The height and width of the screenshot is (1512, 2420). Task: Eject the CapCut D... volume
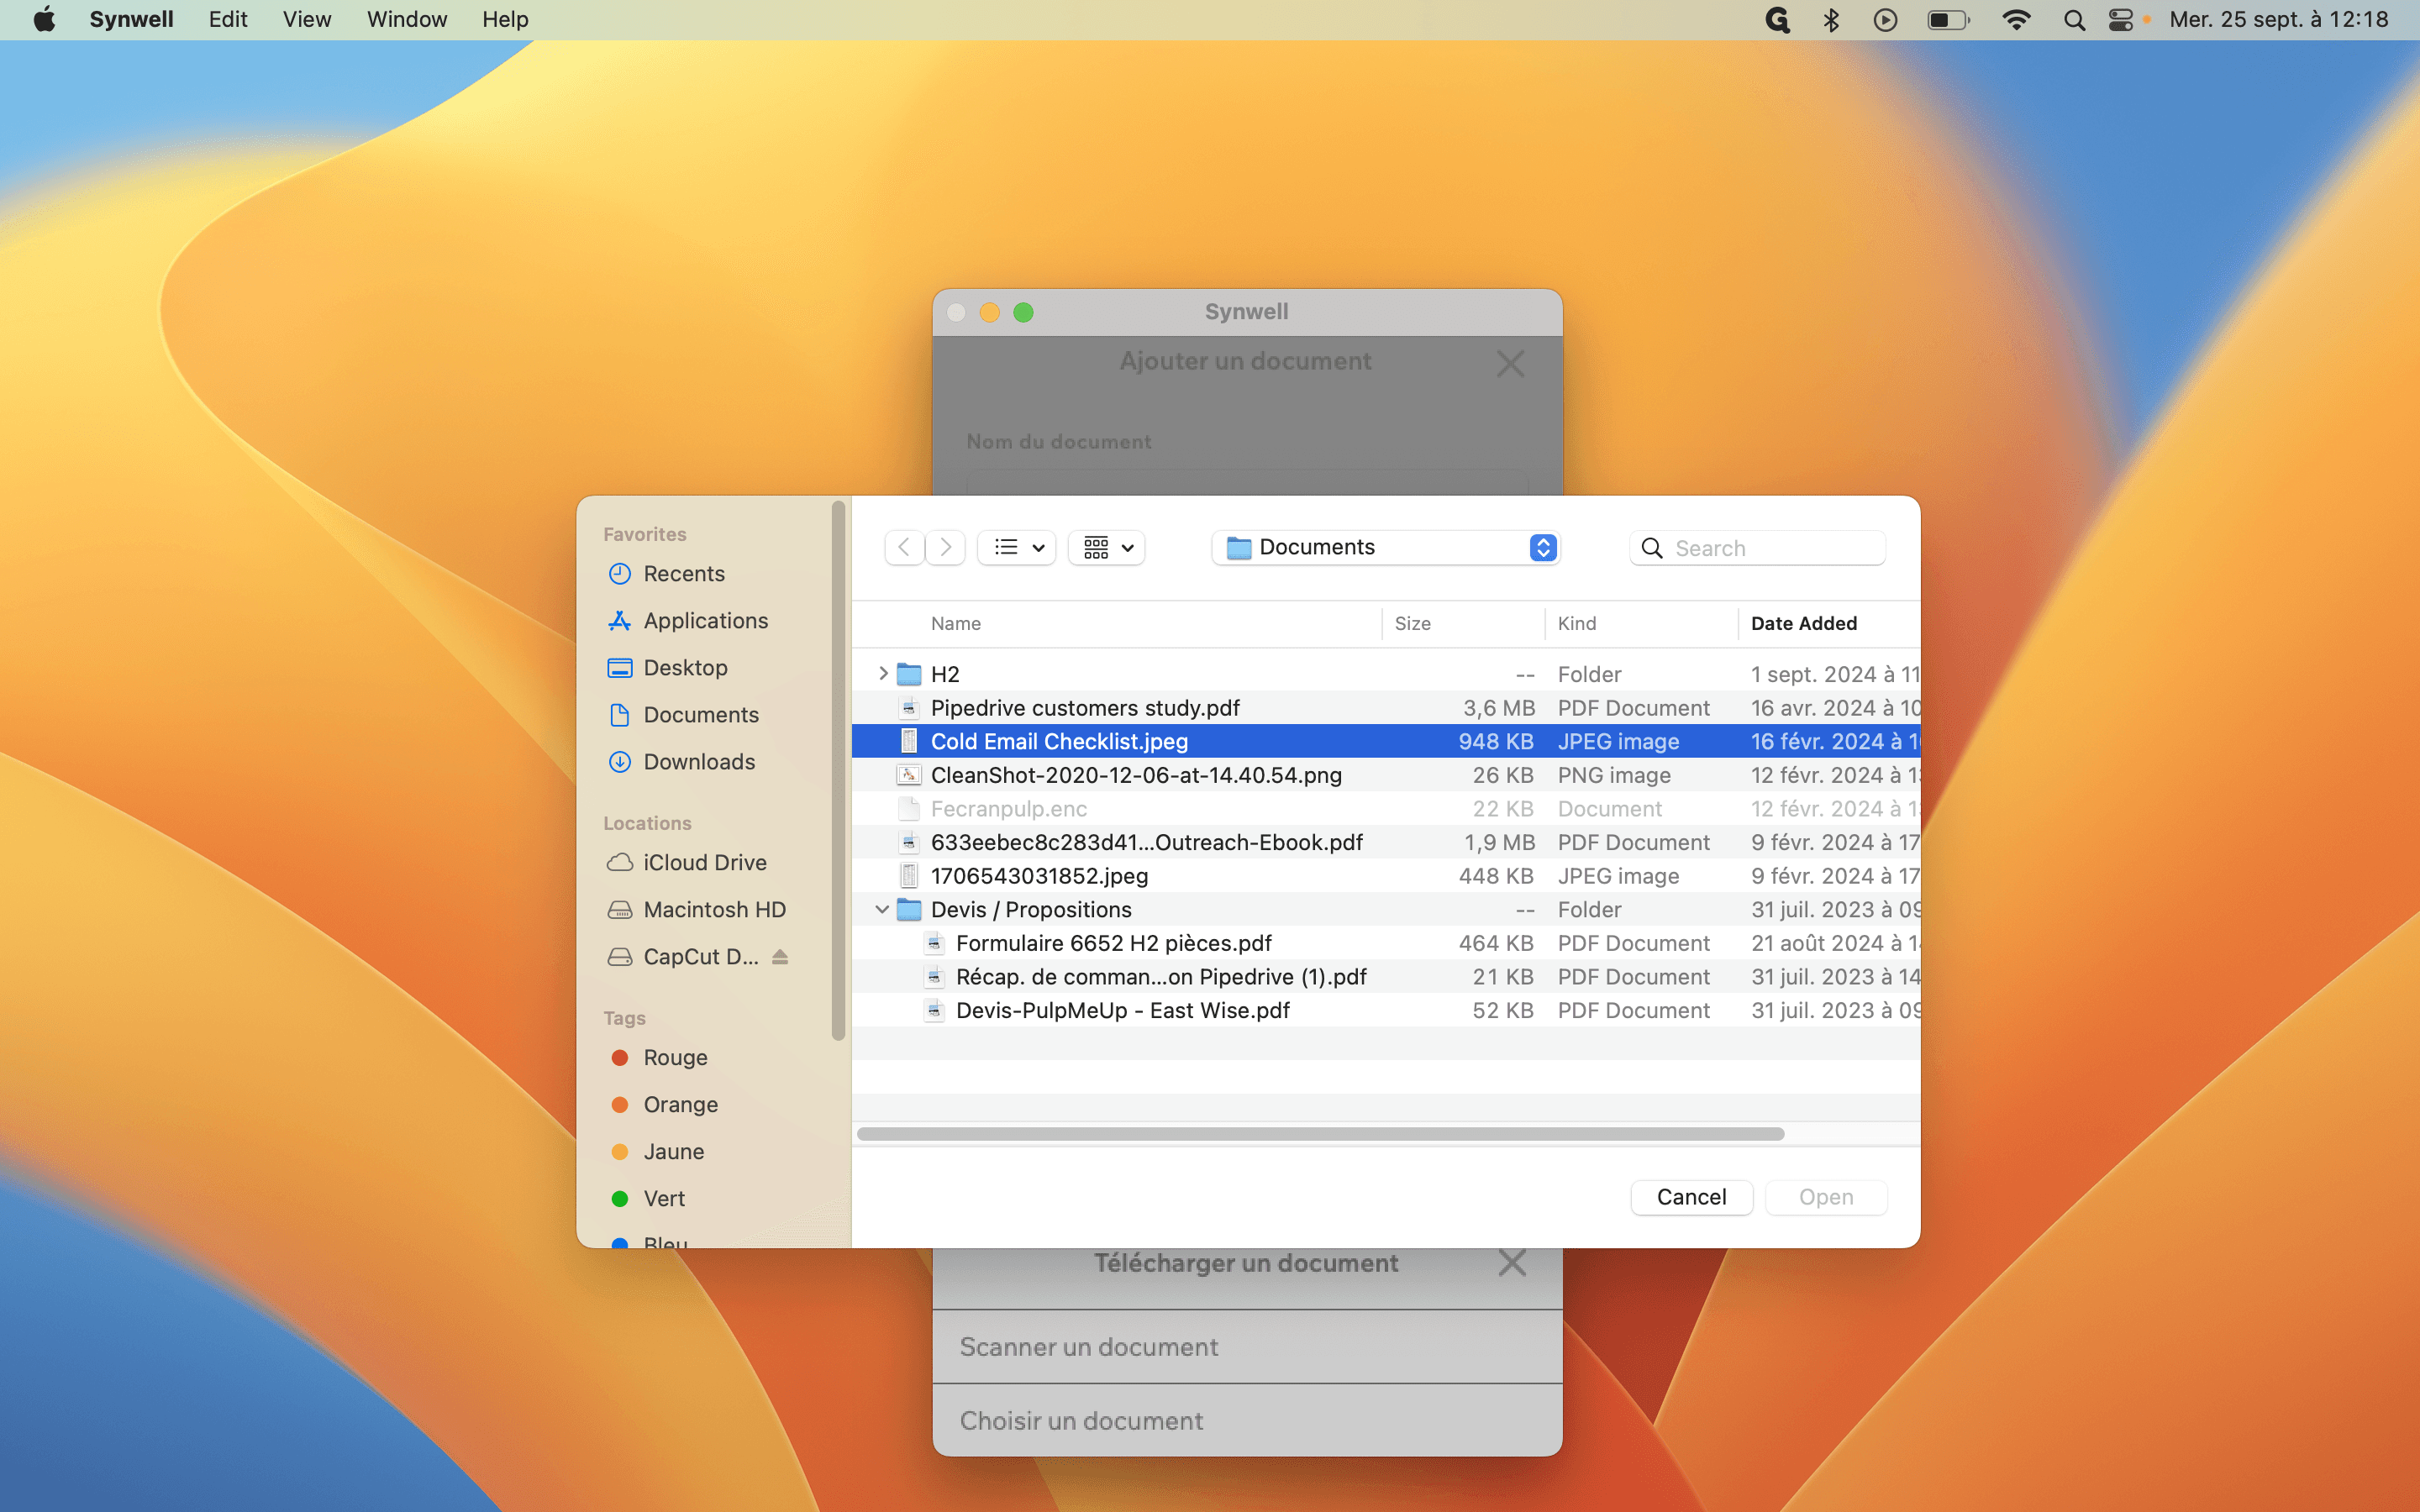[780, 957]
